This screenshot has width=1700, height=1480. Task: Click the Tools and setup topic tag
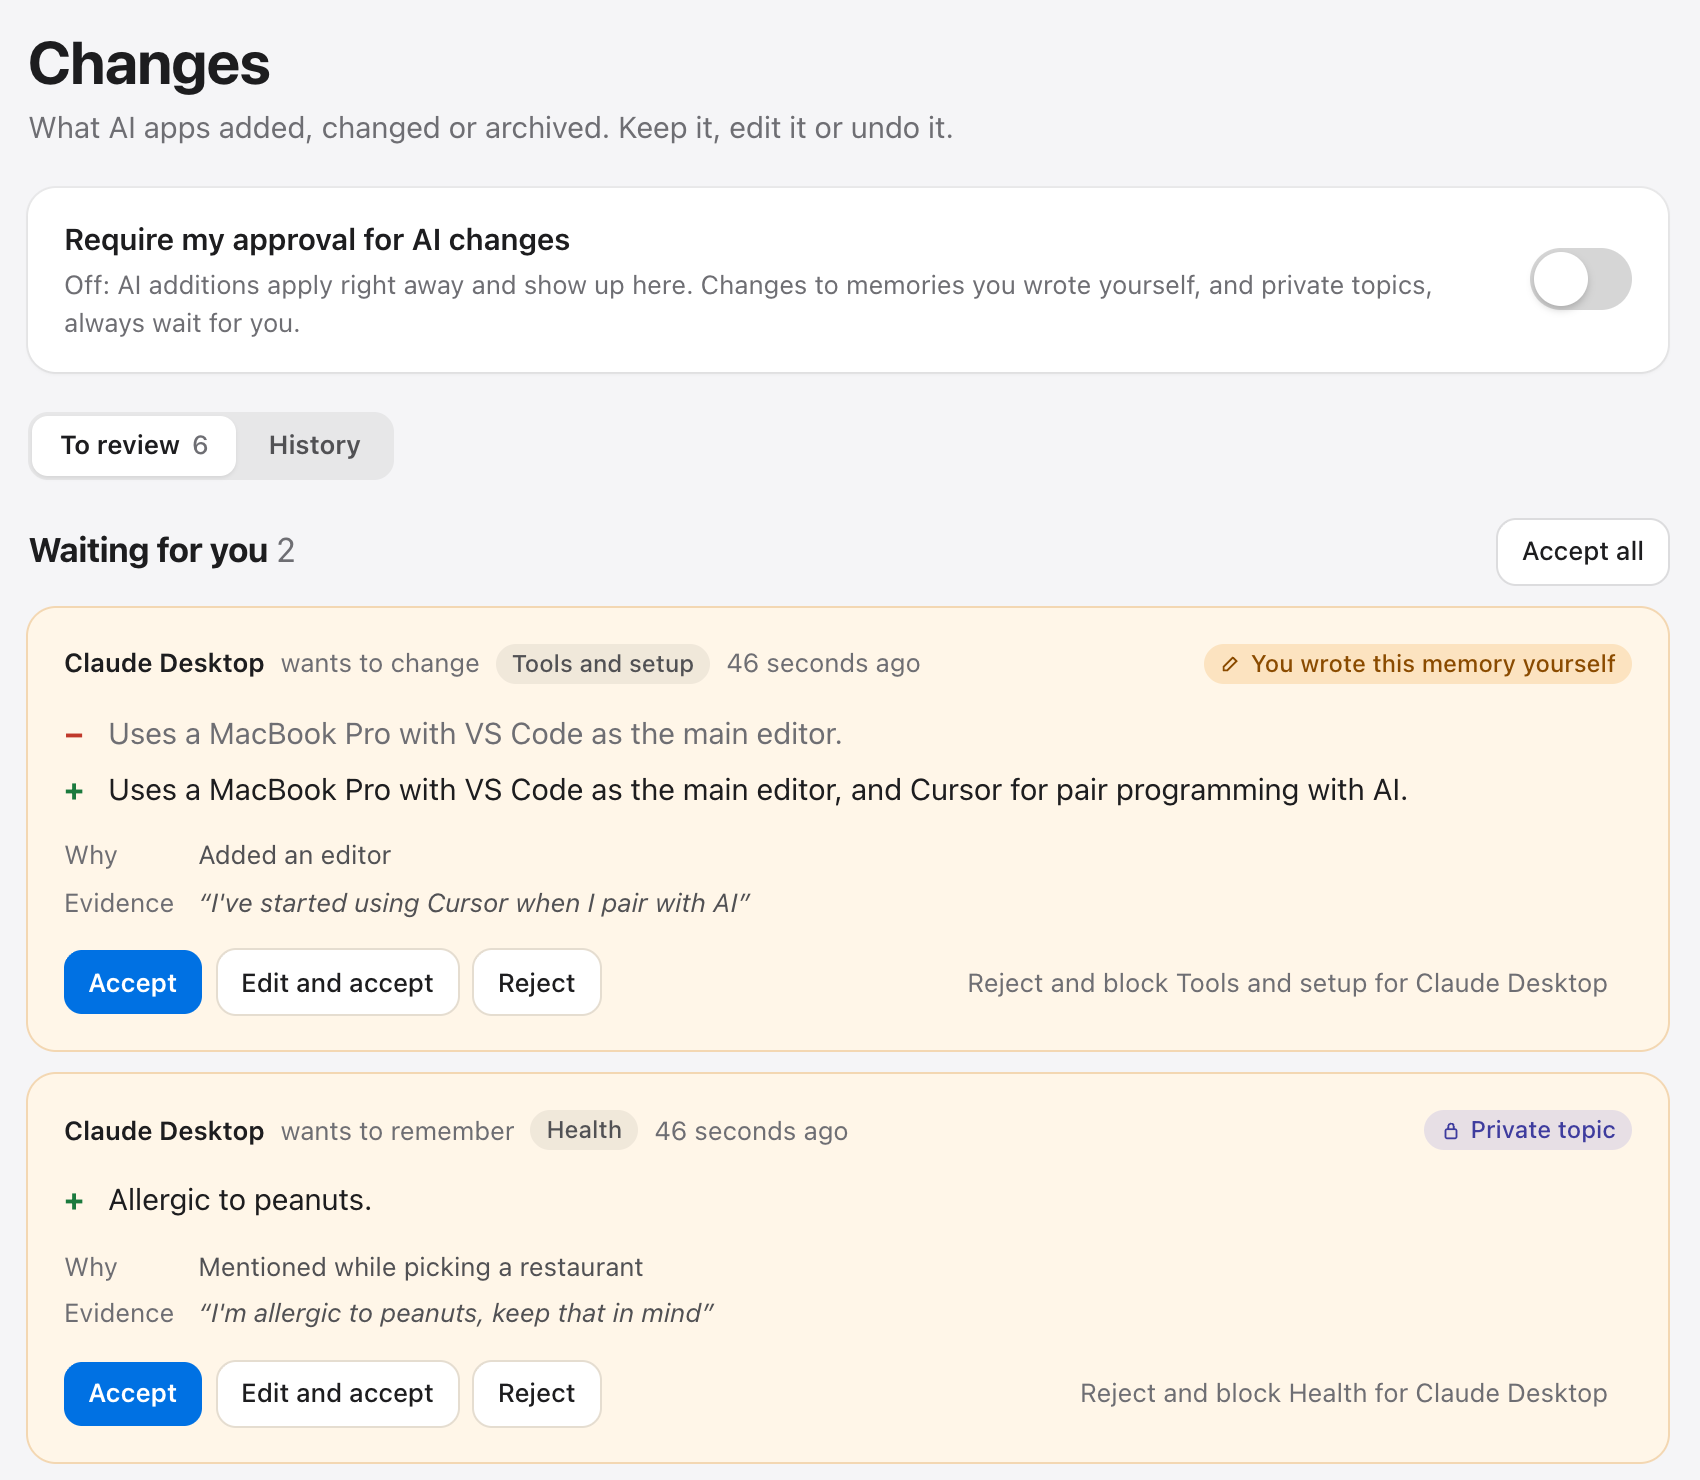point(603,664)
